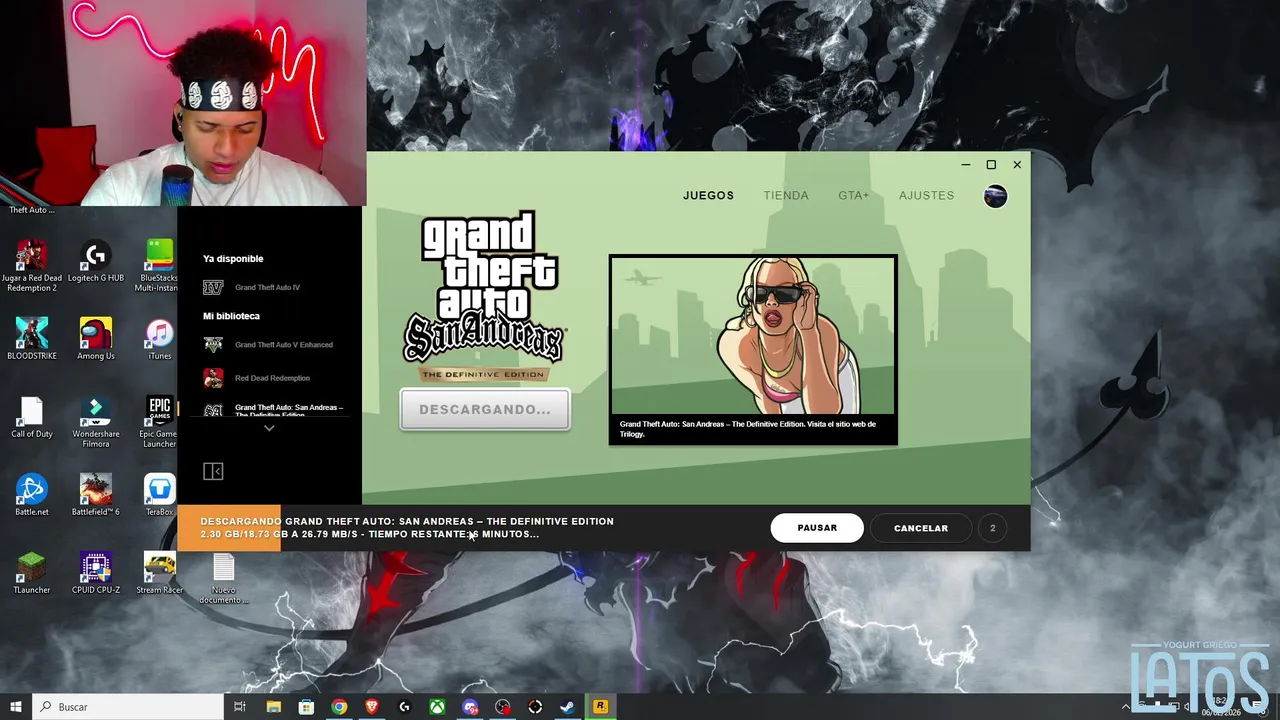The width and height of the screenshot is (1280, 720).
Task: Select the Nuevo documento text file
Action: [x=223, y=579]
